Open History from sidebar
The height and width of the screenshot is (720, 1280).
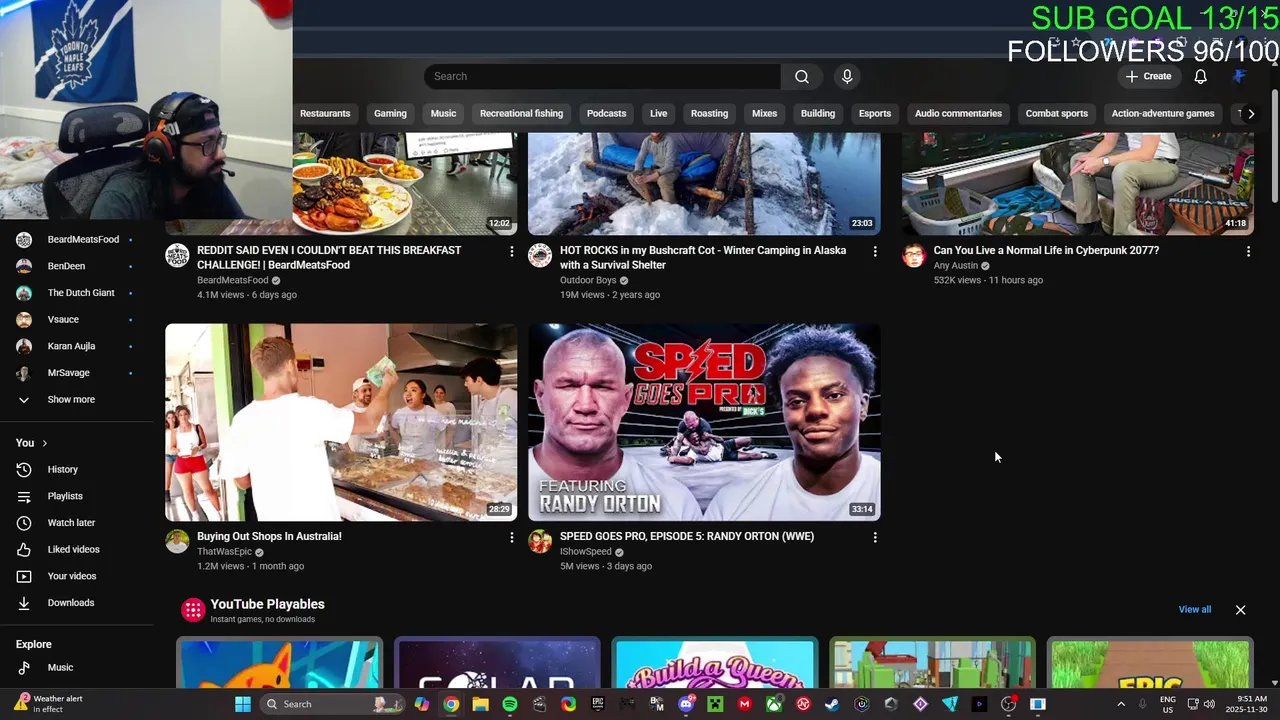click(77, 469)
